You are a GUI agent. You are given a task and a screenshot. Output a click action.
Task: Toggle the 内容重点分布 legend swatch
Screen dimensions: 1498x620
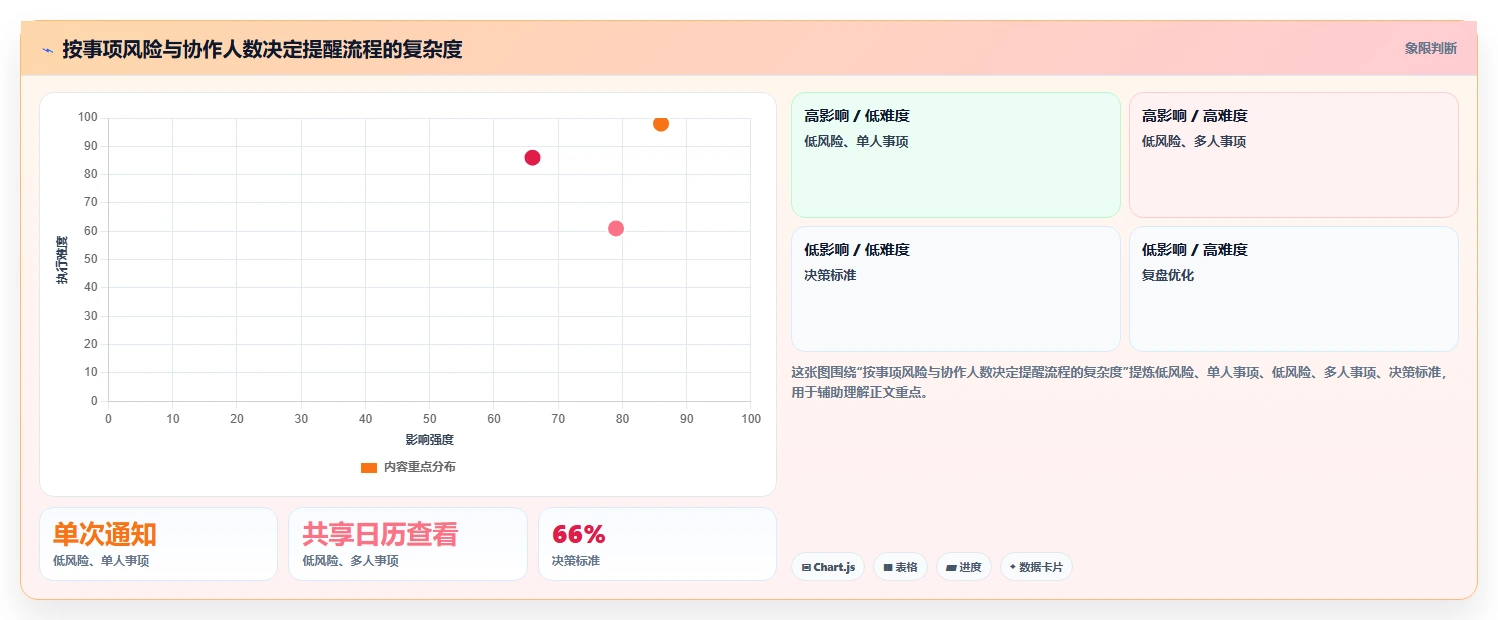point(369,467)
